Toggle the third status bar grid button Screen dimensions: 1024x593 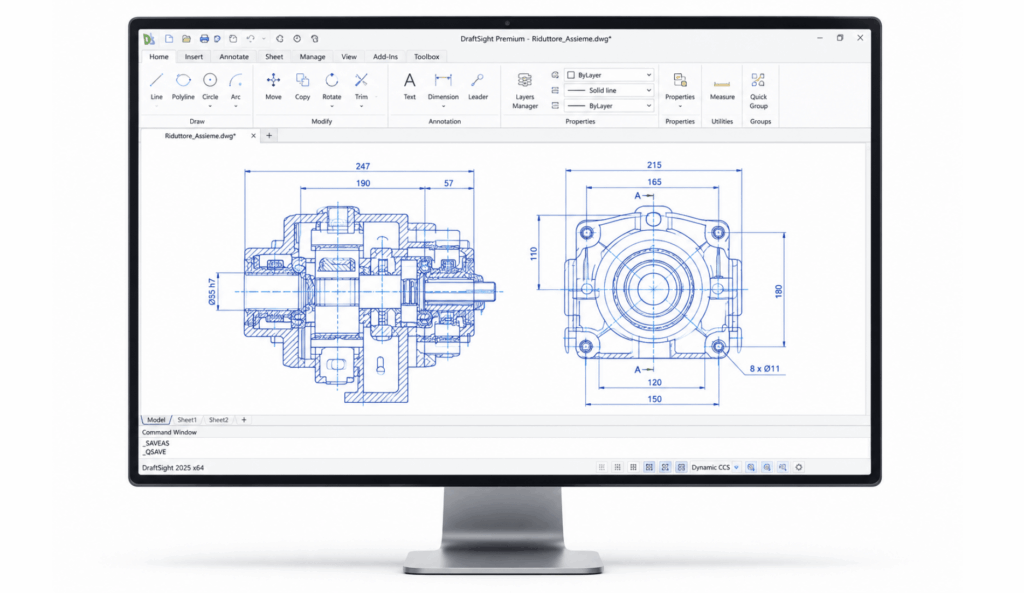tap(633, 467)
